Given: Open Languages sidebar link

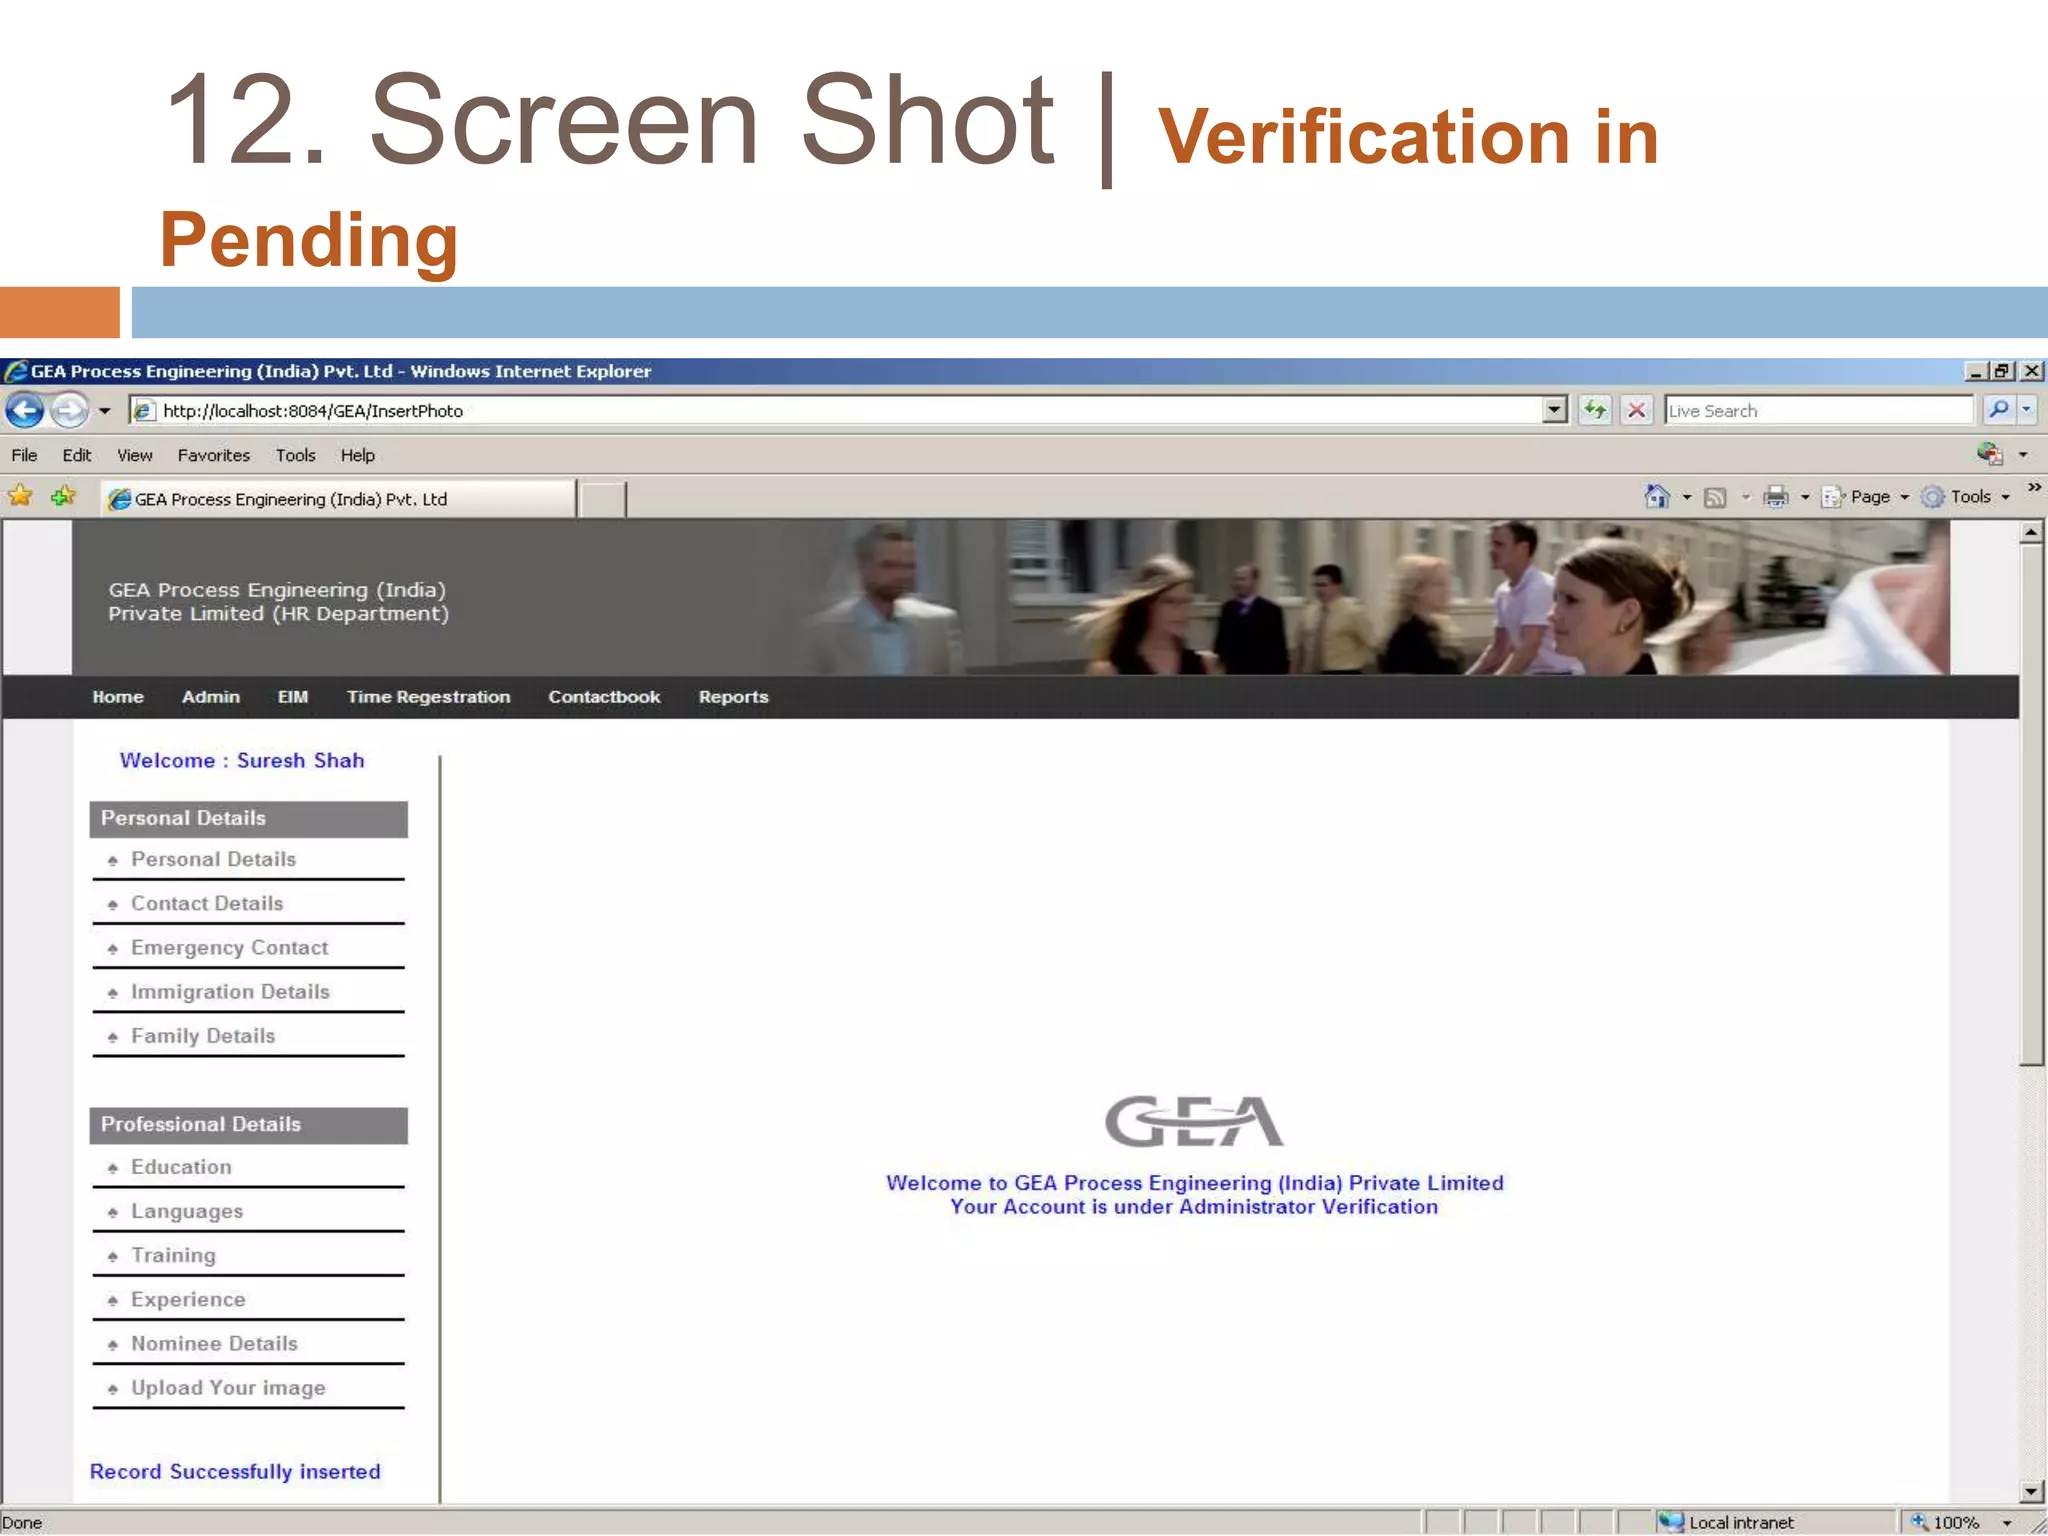Looking at the screenshot, I should click(187, 1211).
